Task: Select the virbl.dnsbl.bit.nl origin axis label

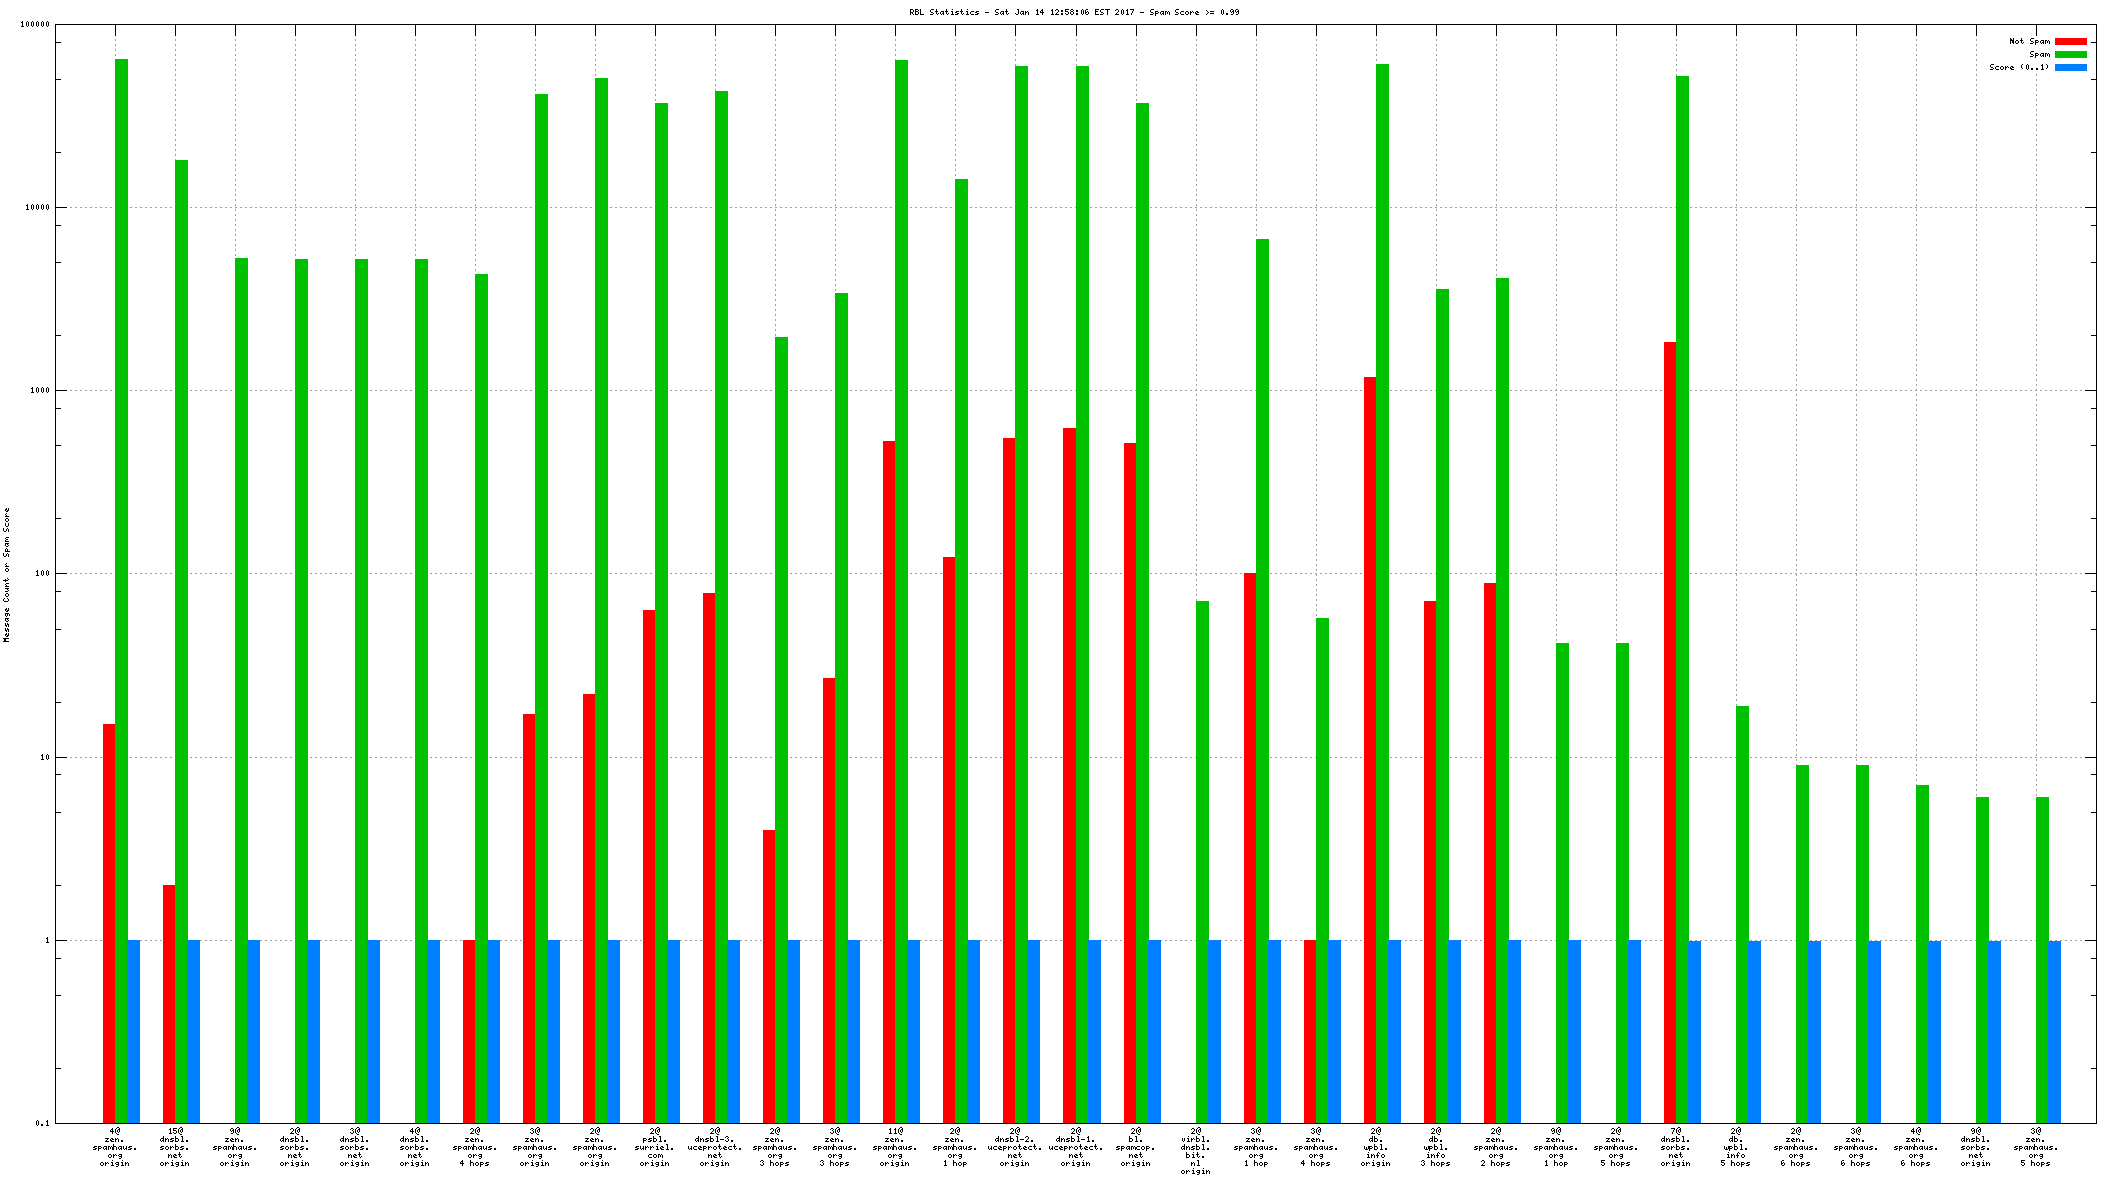Action: 1195,1151
